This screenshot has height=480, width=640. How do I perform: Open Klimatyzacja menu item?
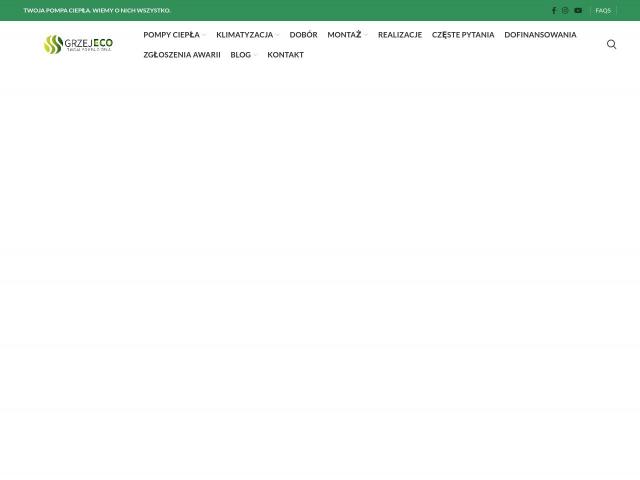point(244,35)
